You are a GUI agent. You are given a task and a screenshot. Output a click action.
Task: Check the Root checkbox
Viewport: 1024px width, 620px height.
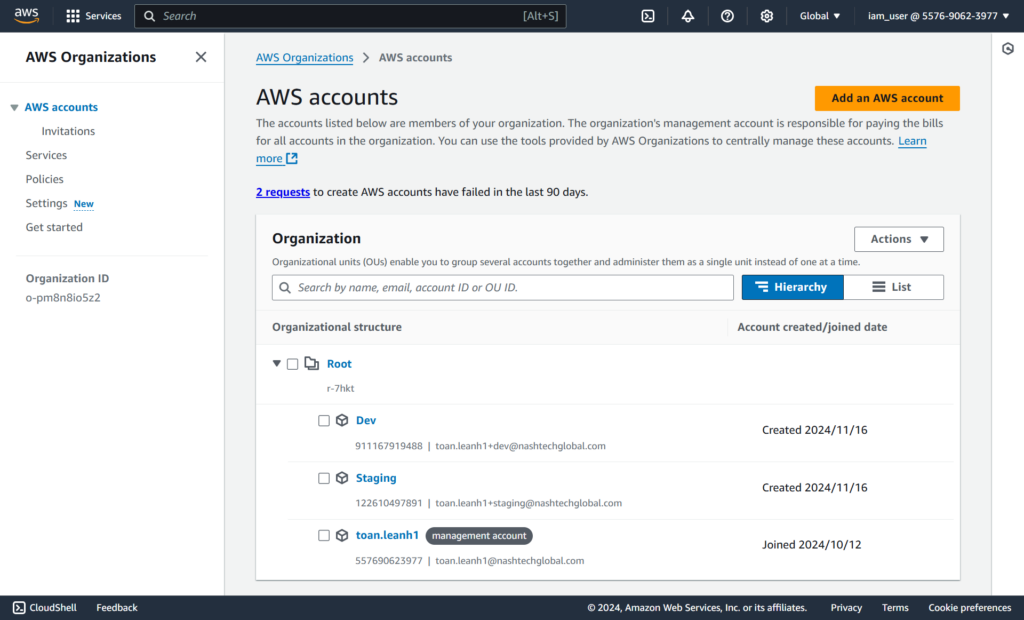[292, 364]
